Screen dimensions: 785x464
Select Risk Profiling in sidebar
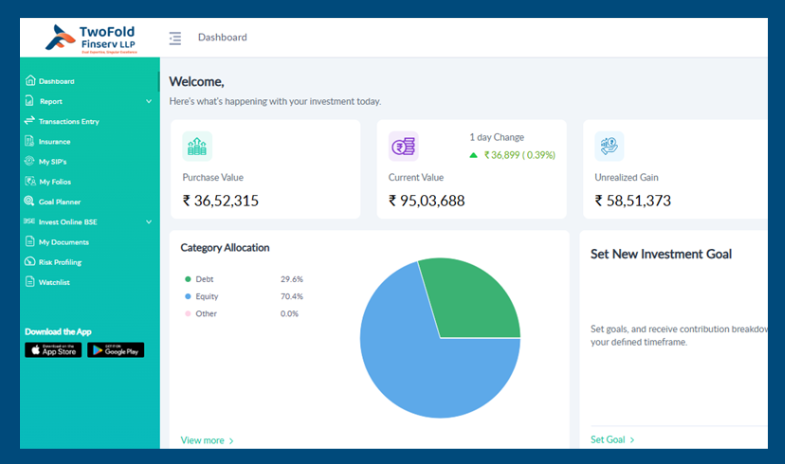pos(60,262)
